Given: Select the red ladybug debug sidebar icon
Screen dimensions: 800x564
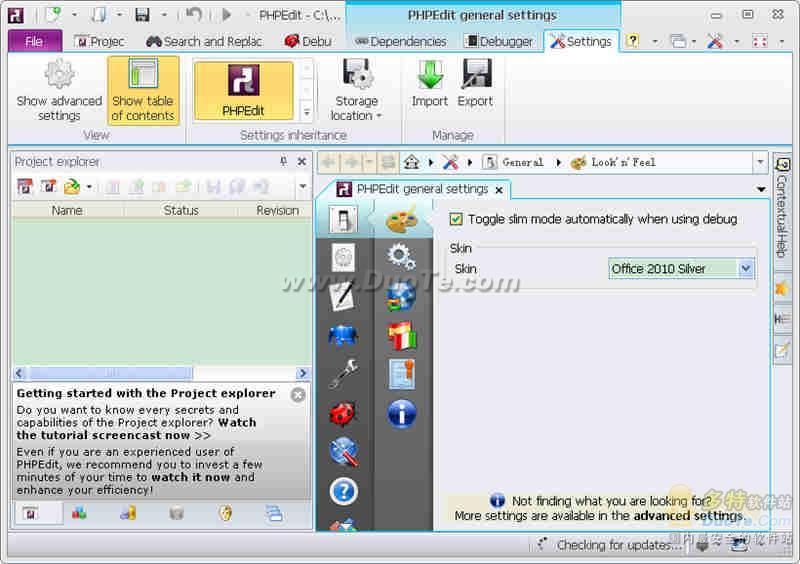Looking at the screenshot, I should tap(343, 413).
